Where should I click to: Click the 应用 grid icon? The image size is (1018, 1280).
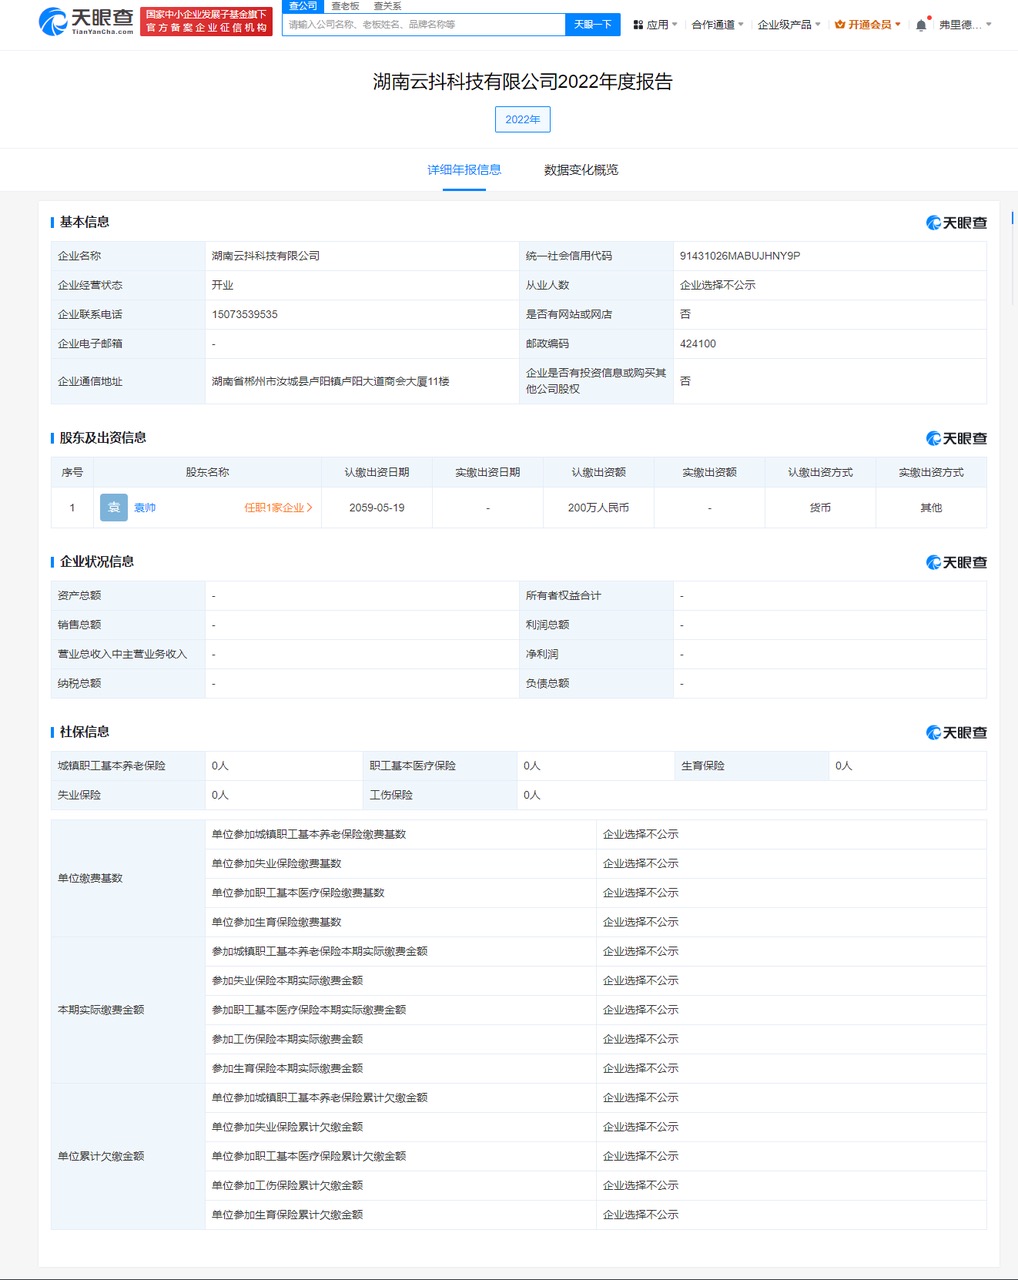tap(638, 25)
